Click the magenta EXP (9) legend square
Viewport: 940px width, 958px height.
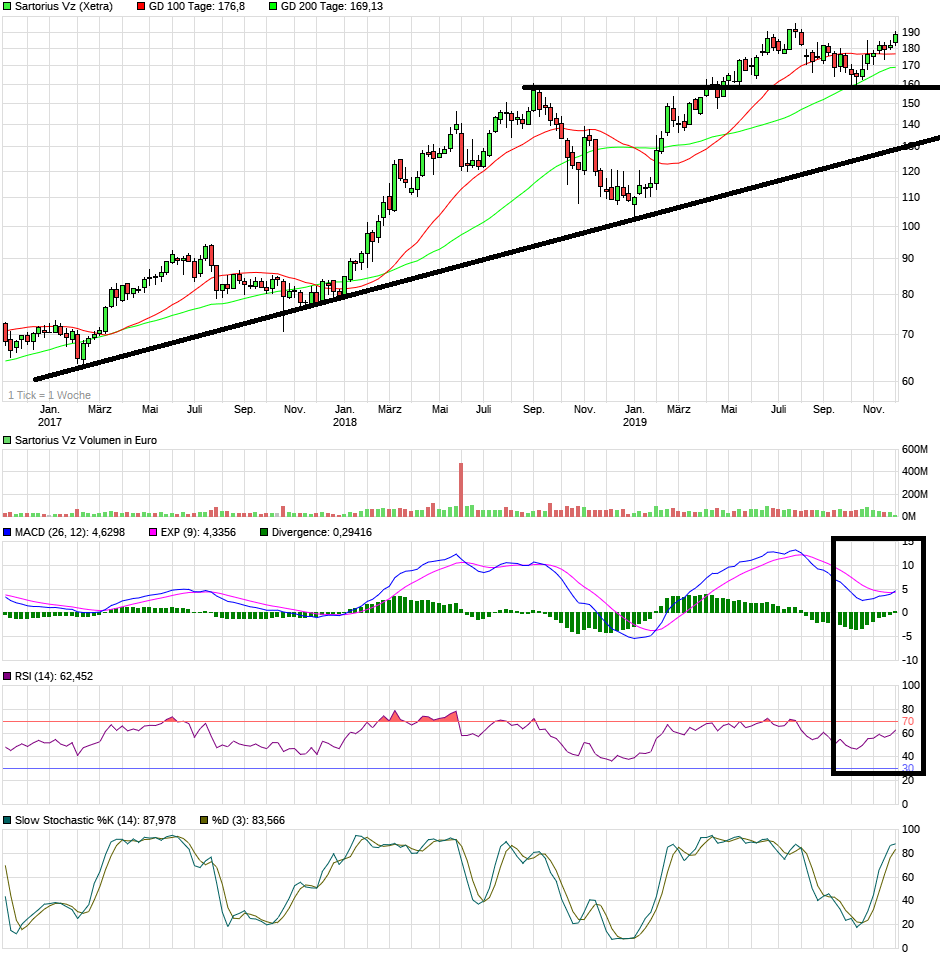154,532
